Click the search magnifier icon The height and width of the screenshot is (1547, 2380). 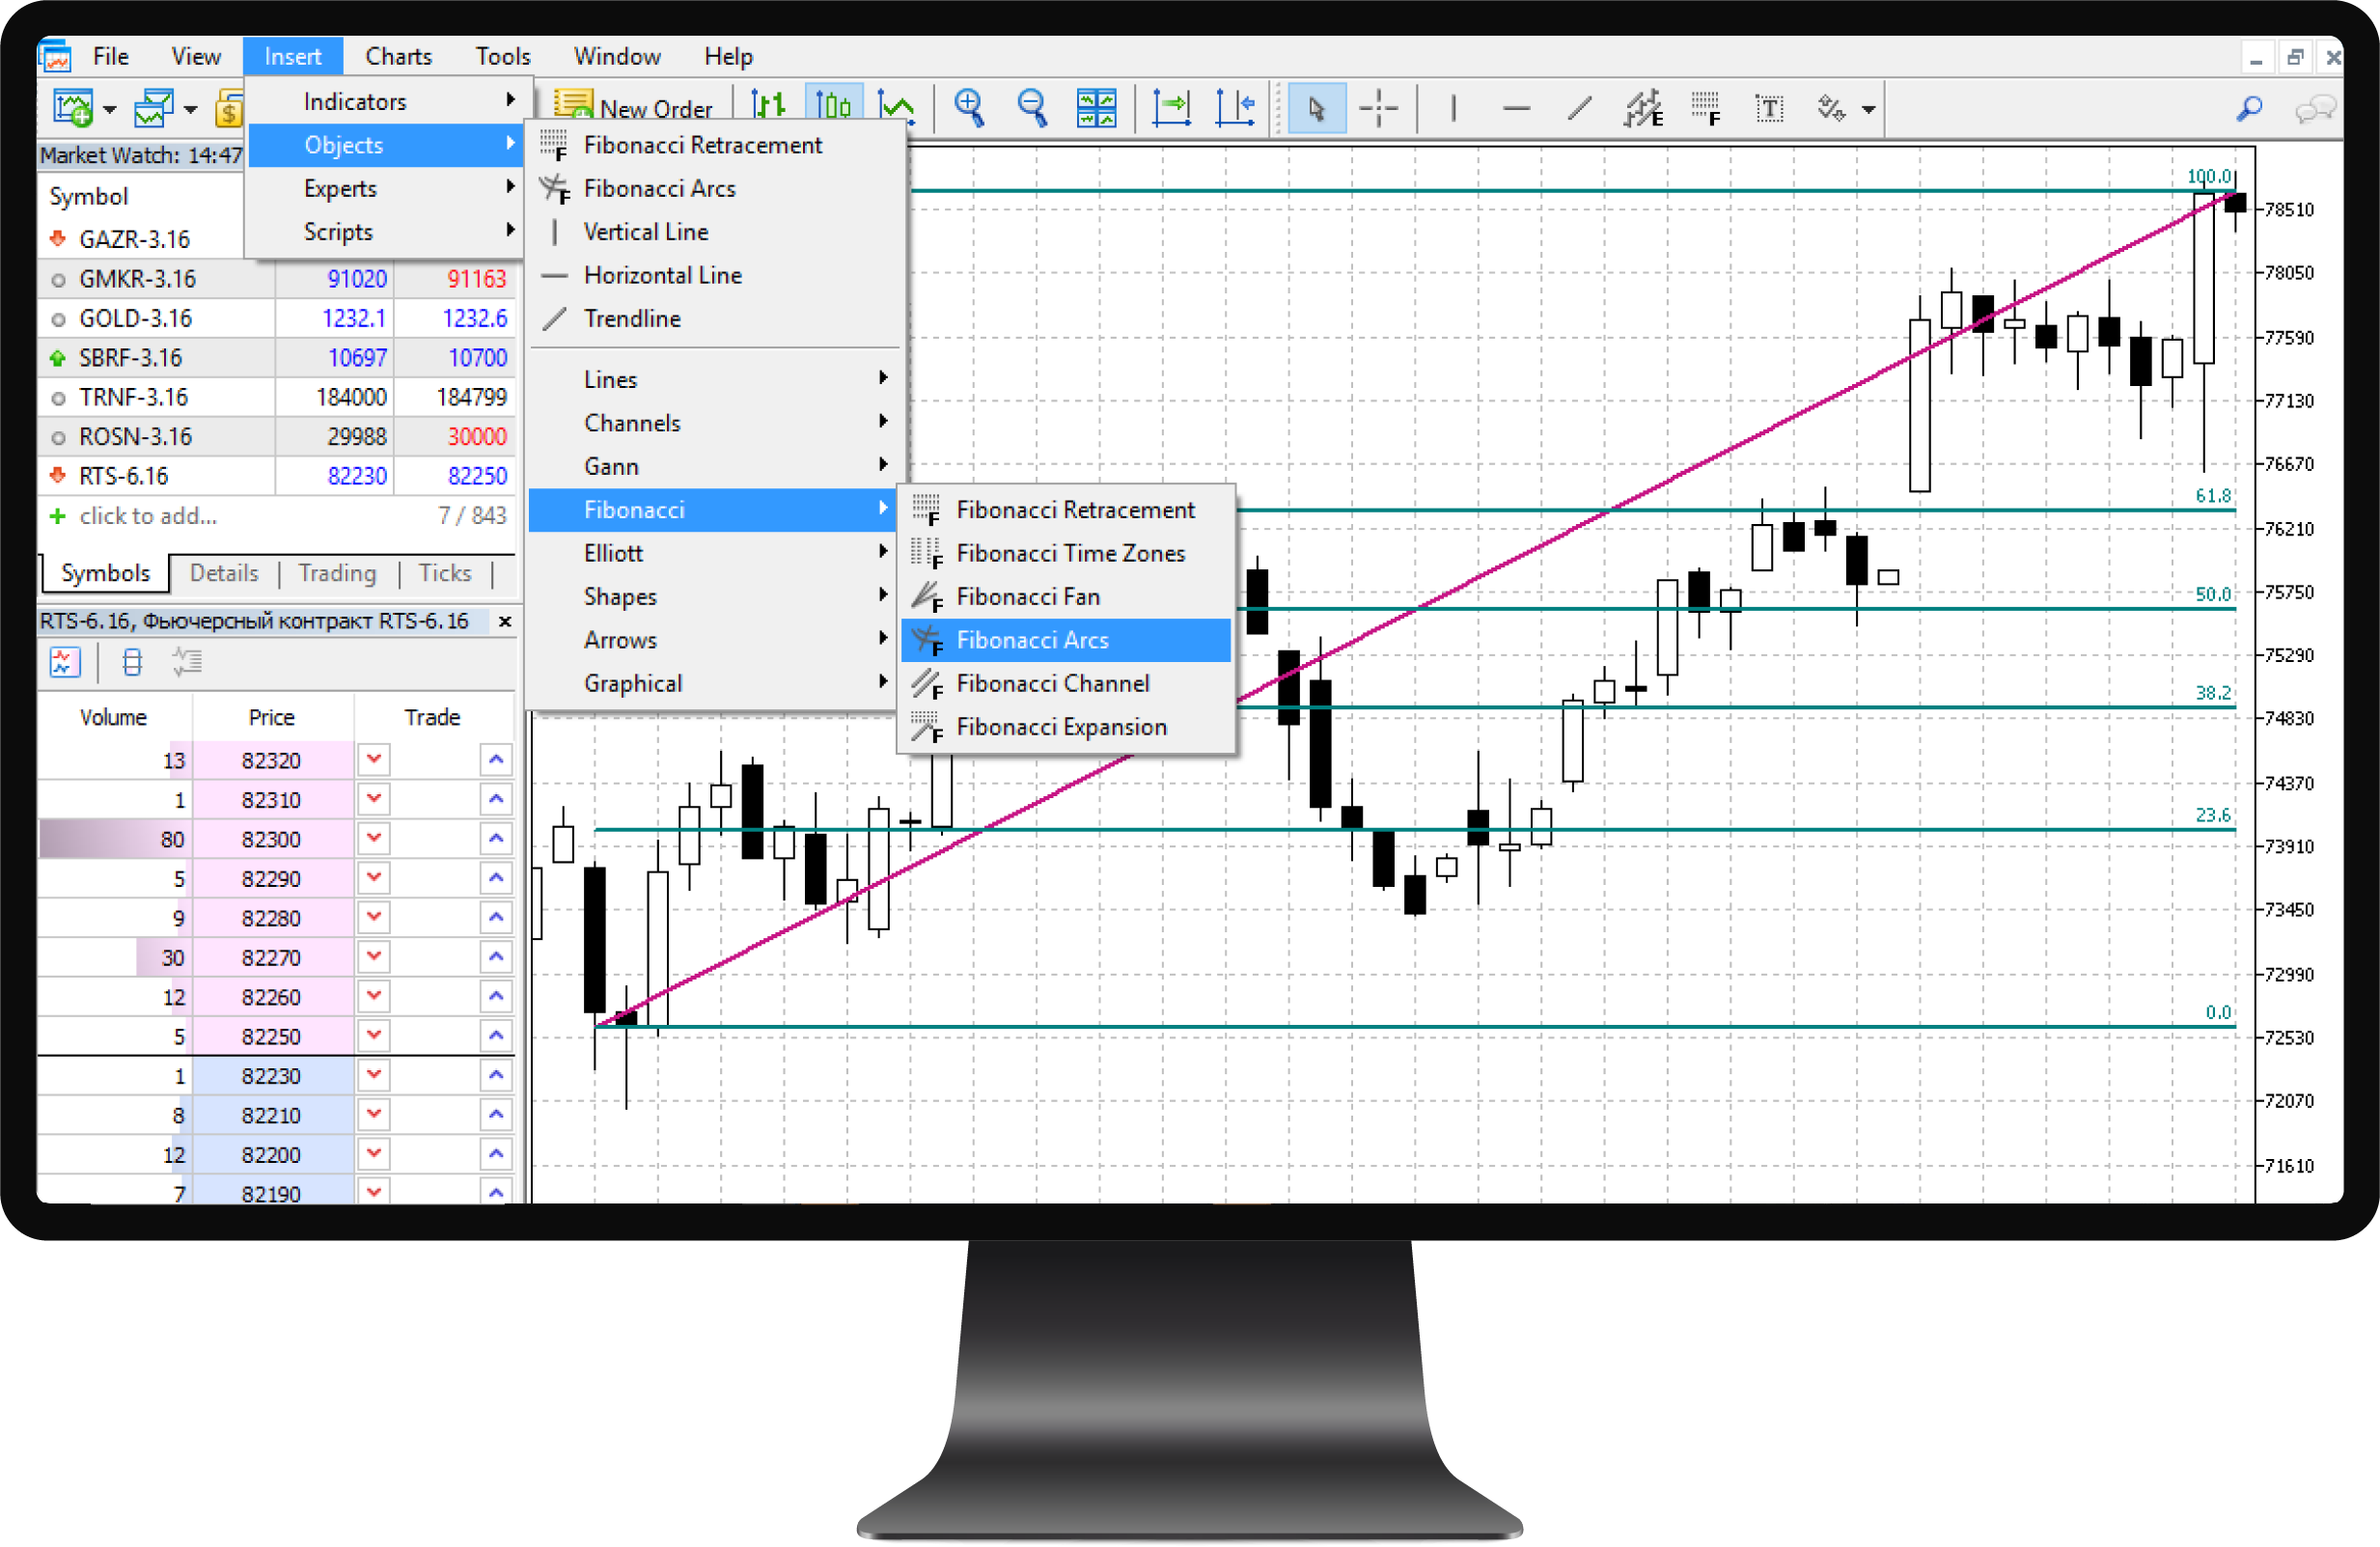pyautogui.click(x=2249, y=108)
